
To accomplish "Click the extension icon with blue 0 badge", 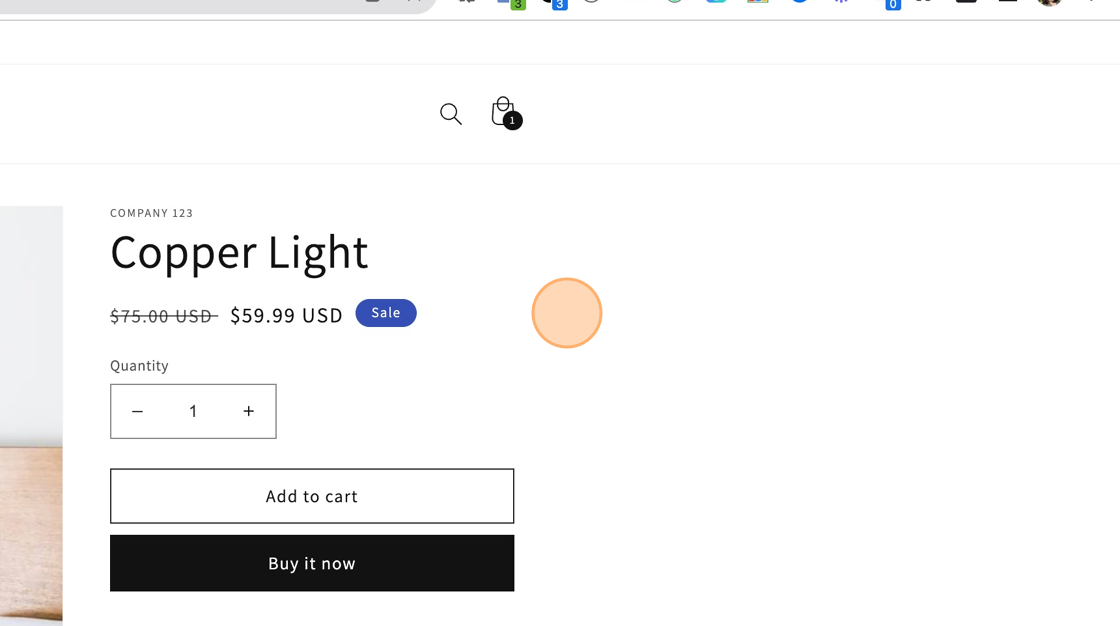I will 889,3.
